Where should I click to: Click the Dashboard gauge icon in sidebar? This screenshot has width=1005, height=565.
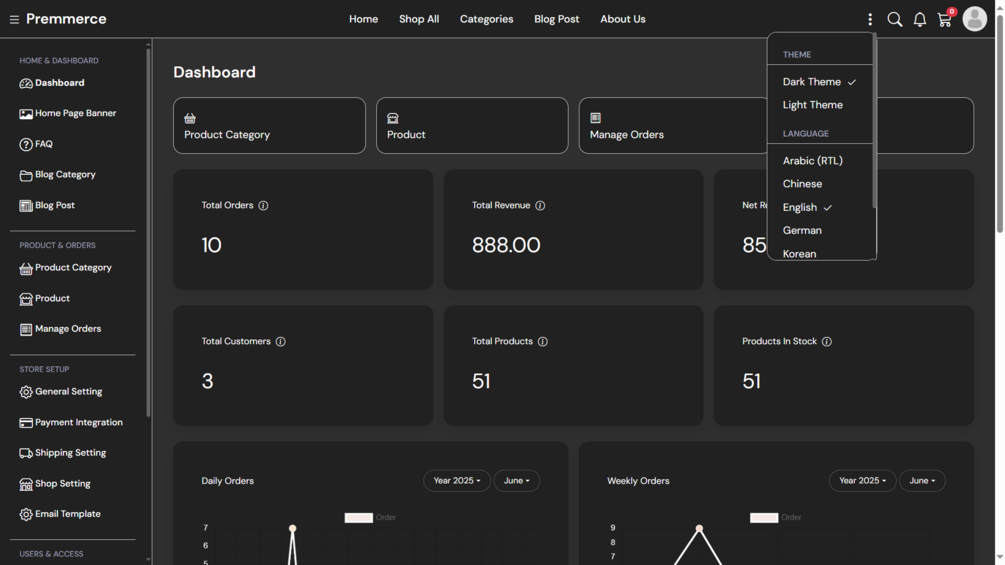coord(26,83)
